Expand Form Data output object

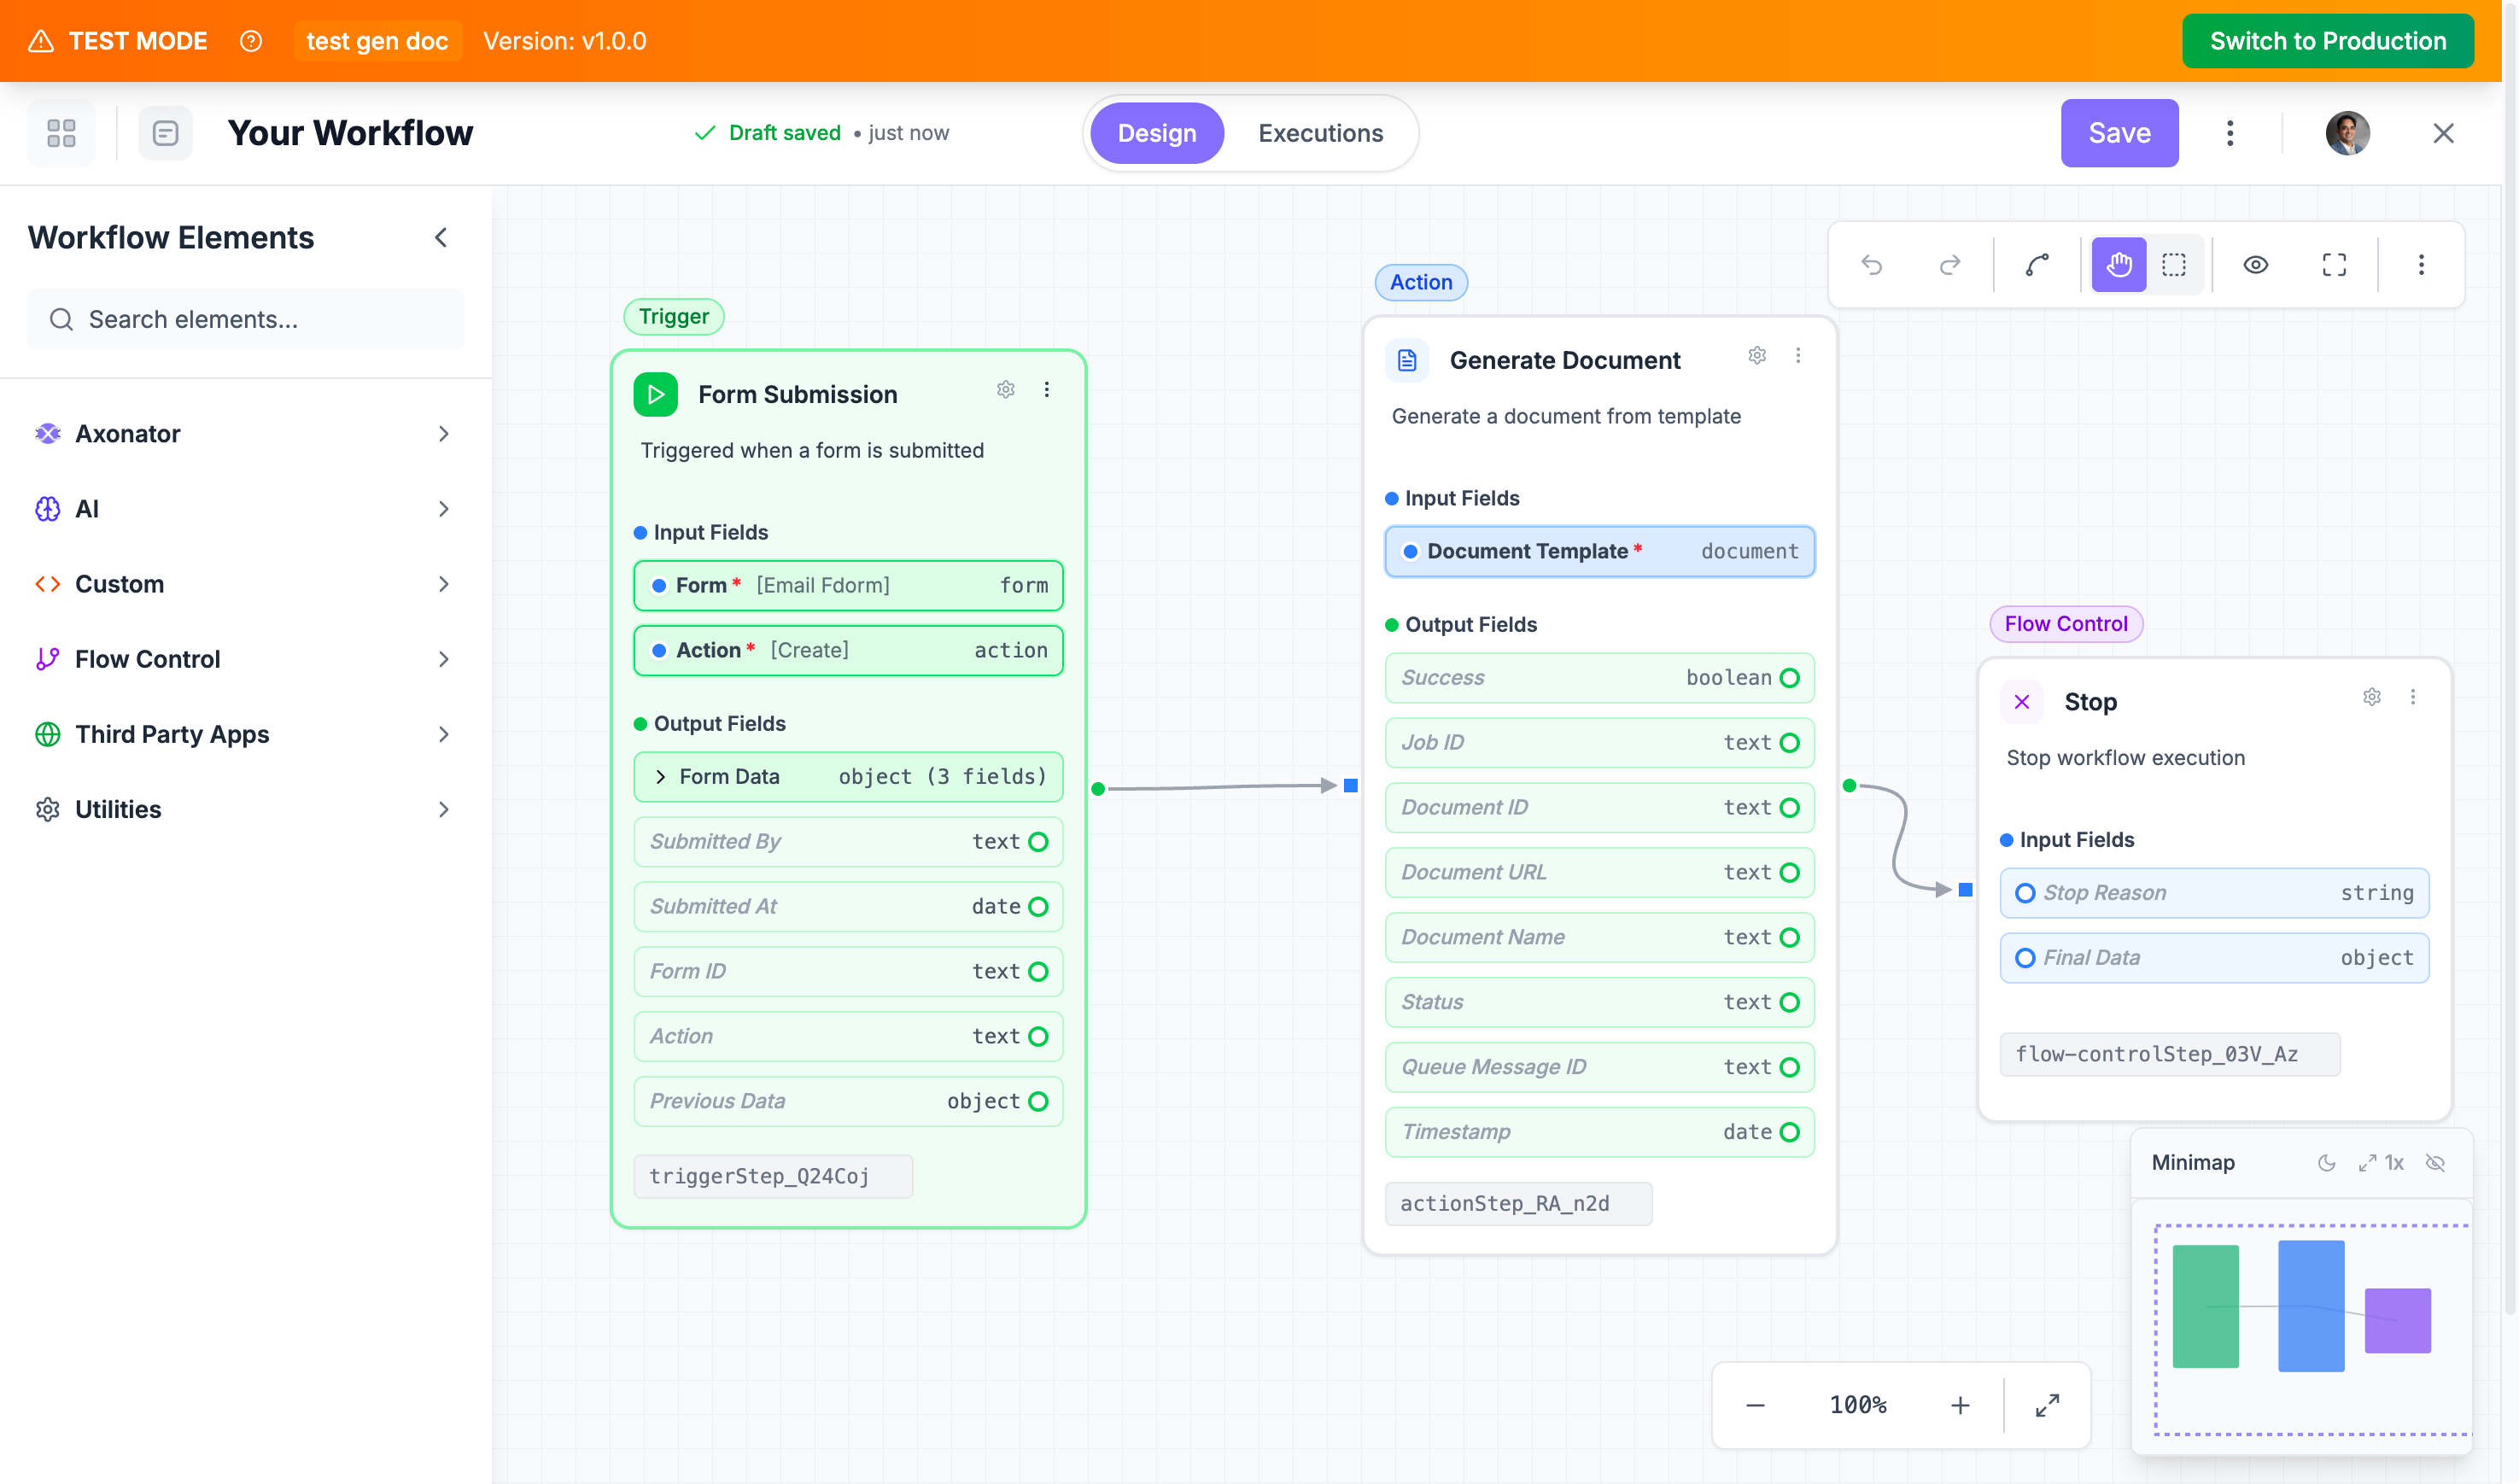[x=660, y=777]
